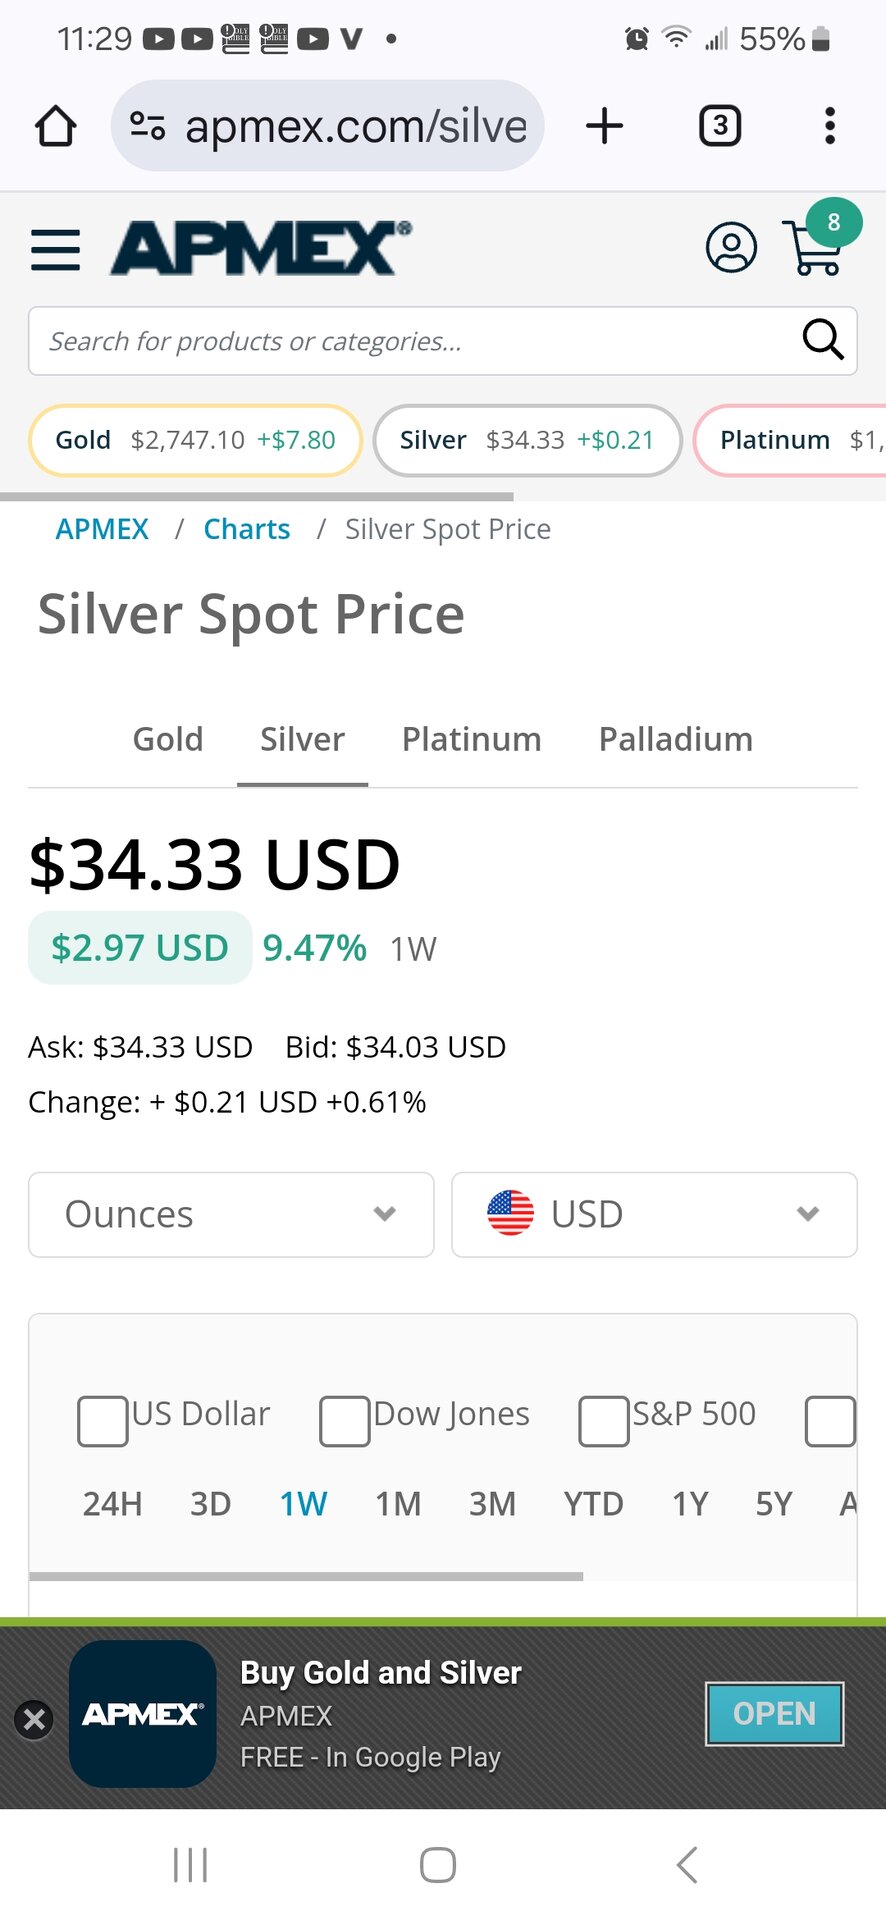
Task: Enable the Dow Jones comparison checkbox
Action: click(345, 1421)
